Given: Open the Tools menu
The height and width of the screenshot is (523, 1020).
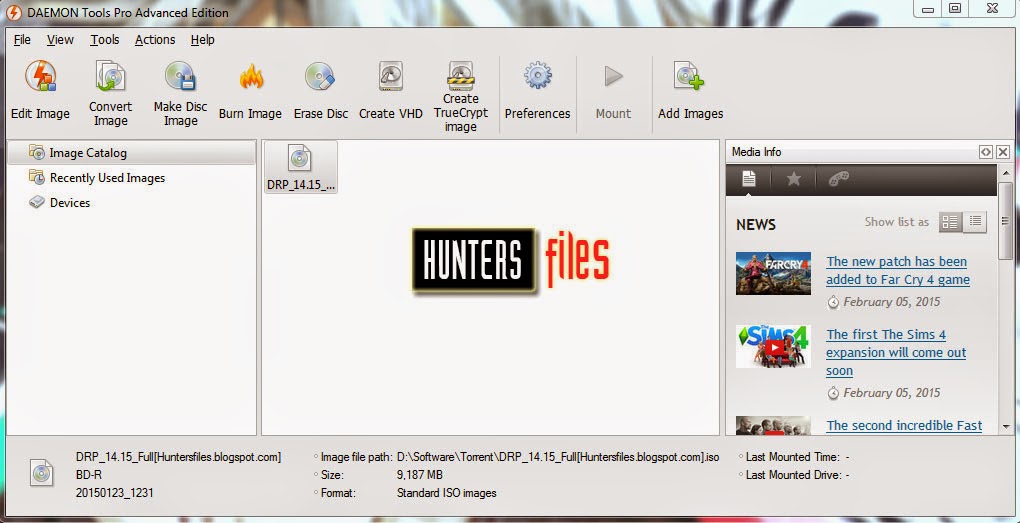Looking at the screenshot, I should pos(105,40).
